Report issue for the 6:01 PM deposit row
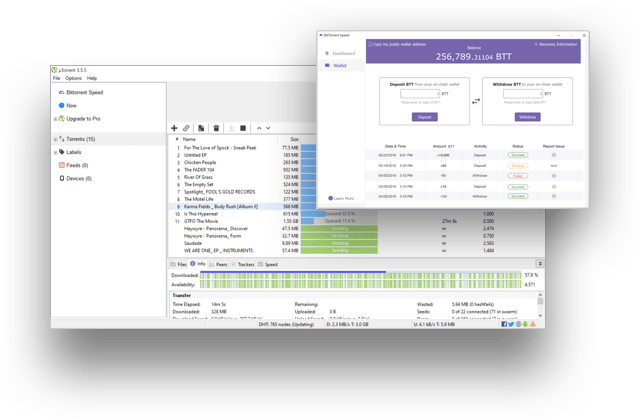Viewport: 640px width, 419px height. [x=554, y=155]
